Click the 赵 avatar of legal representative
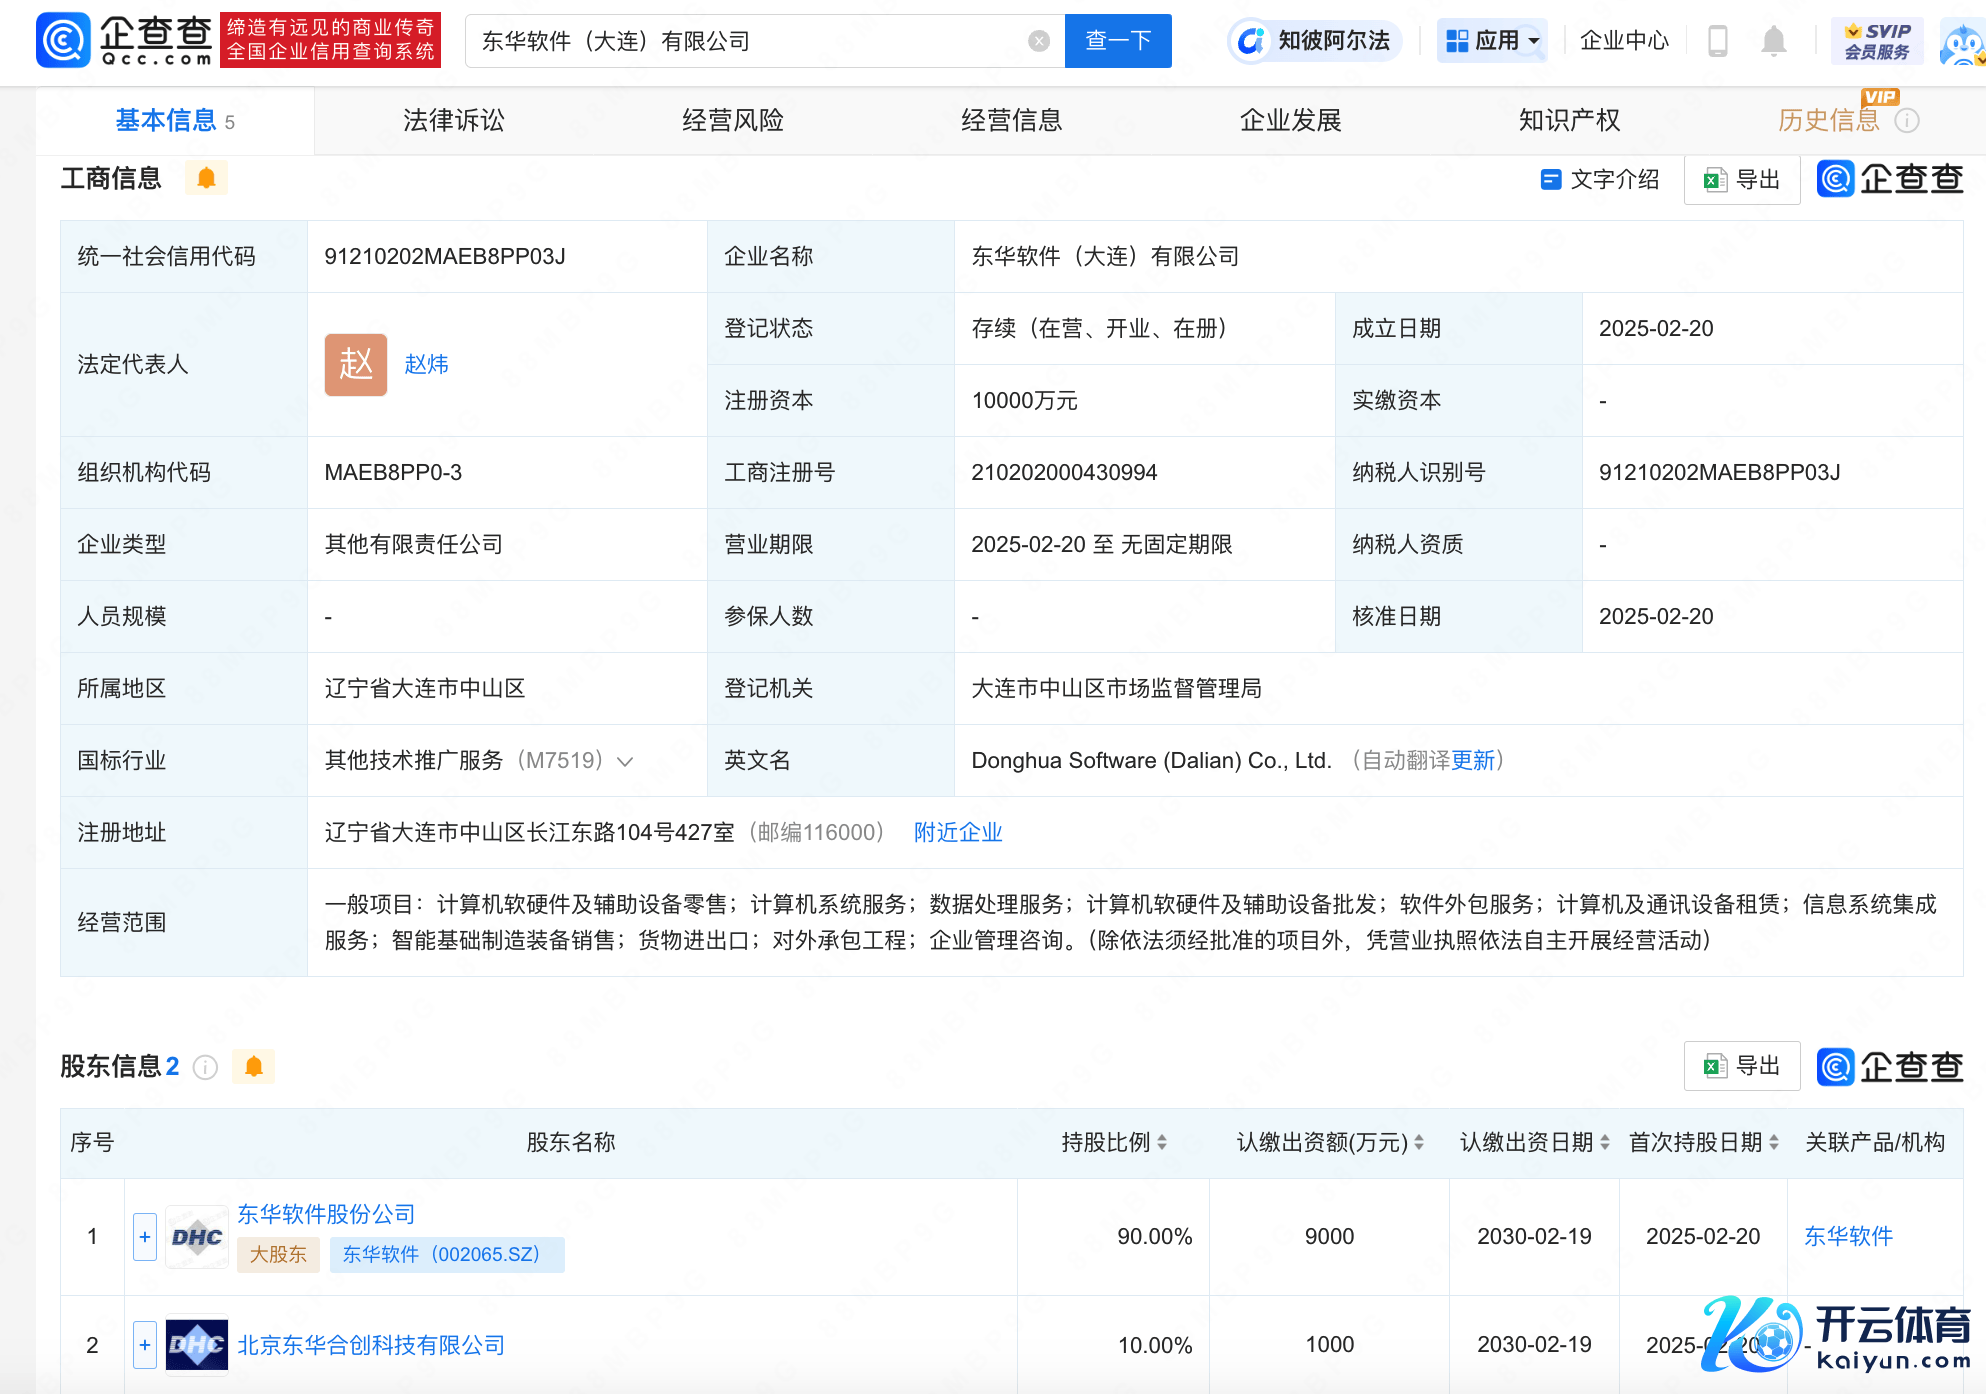Screen dimensions: 1986x1394 [x=355, y=365]
